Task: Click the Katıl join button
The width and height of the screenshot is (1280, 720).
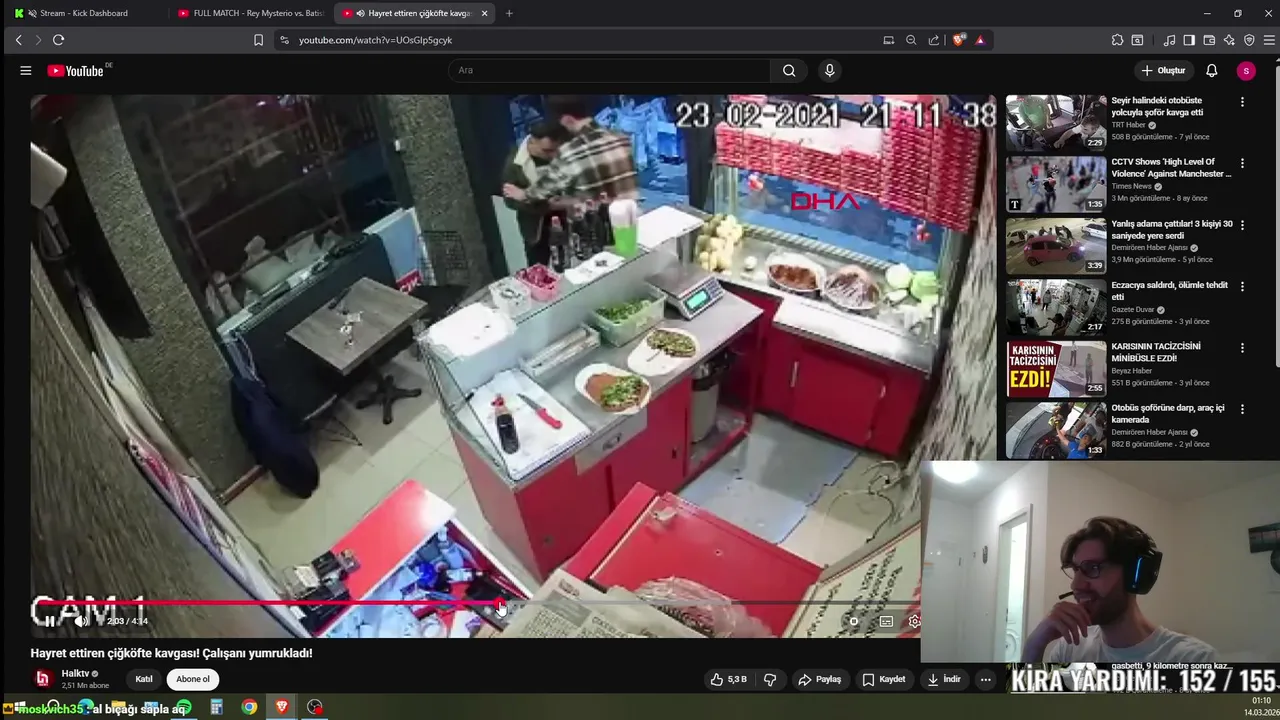Action: coord(144,679)
